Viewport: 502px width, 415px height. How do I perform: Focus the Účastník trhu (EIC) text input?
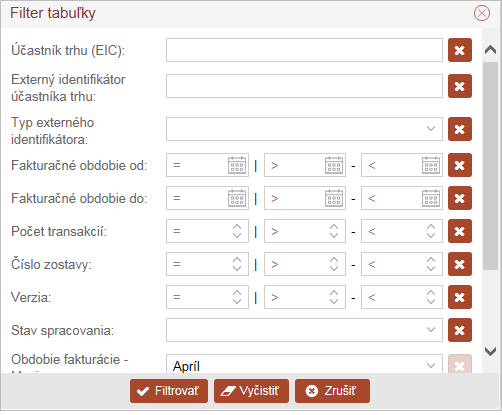pos(304,50)
